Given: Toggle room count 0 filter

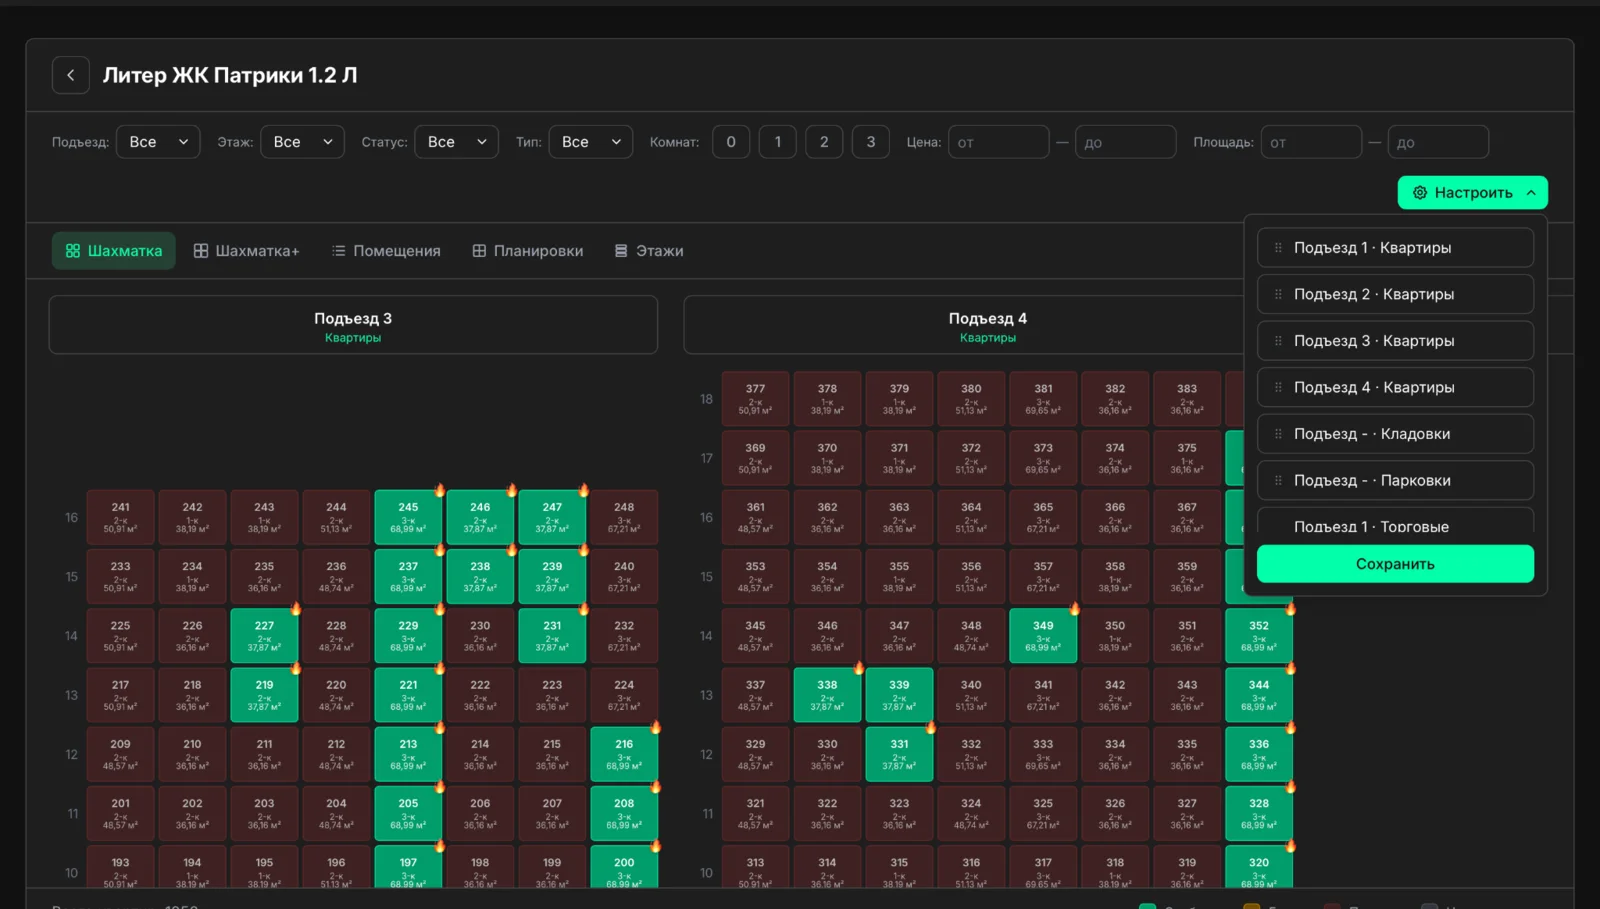Looking at the screenshot, I should pyautogui.click(x=731, y=142).
